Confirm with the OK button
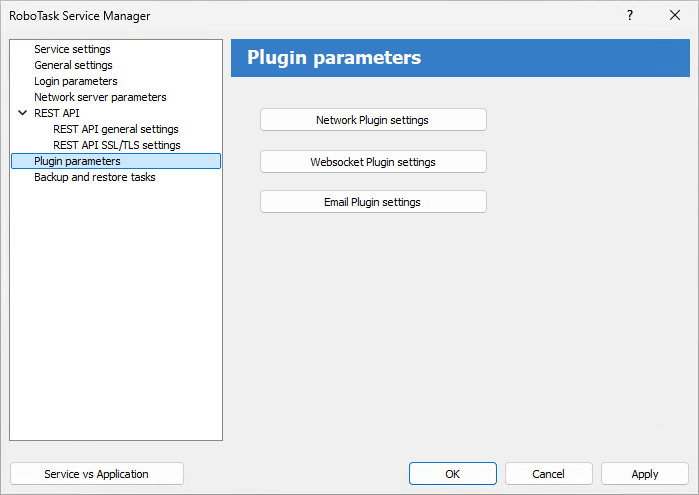Image resolution: width=699 pixels, height=495 pixels. (452, 474)
